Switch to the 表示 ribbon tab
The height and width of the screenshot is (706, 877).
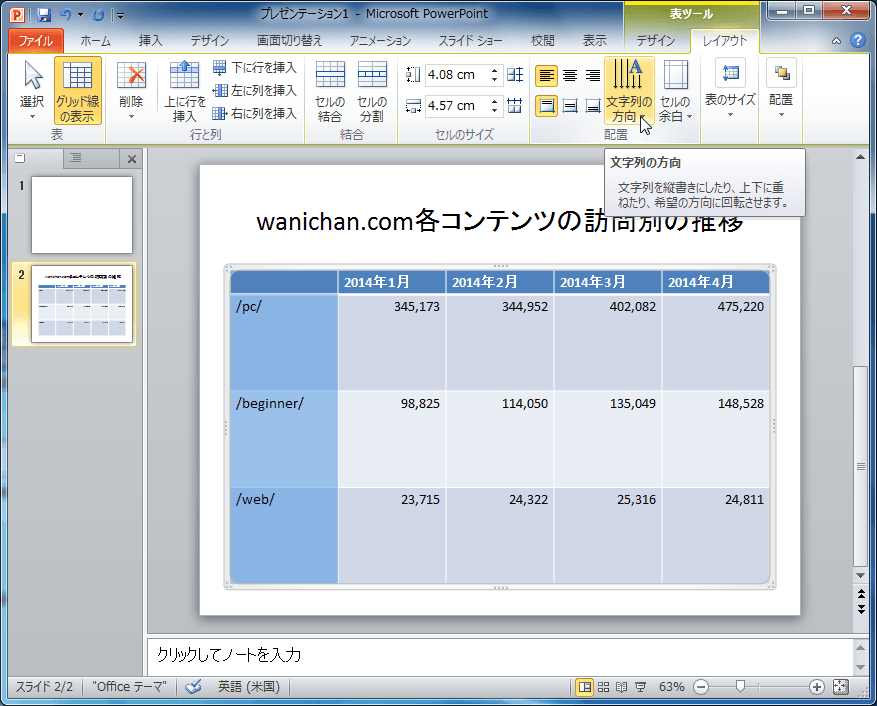(595, 41)
